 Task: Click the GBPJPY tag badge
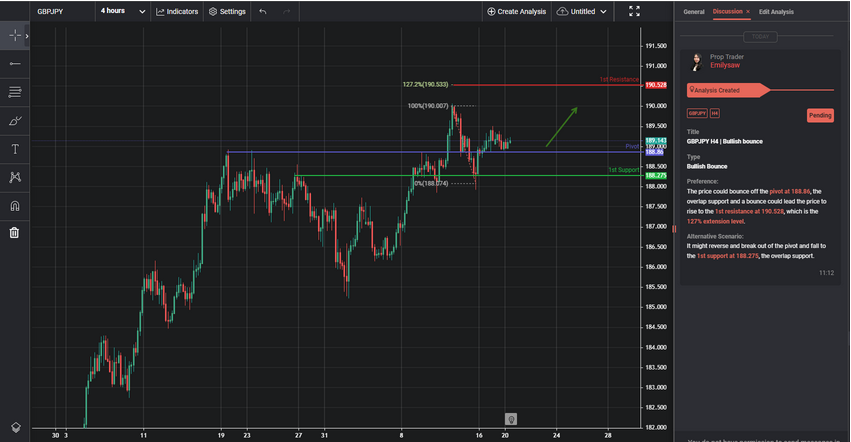[x=697, y=113]
